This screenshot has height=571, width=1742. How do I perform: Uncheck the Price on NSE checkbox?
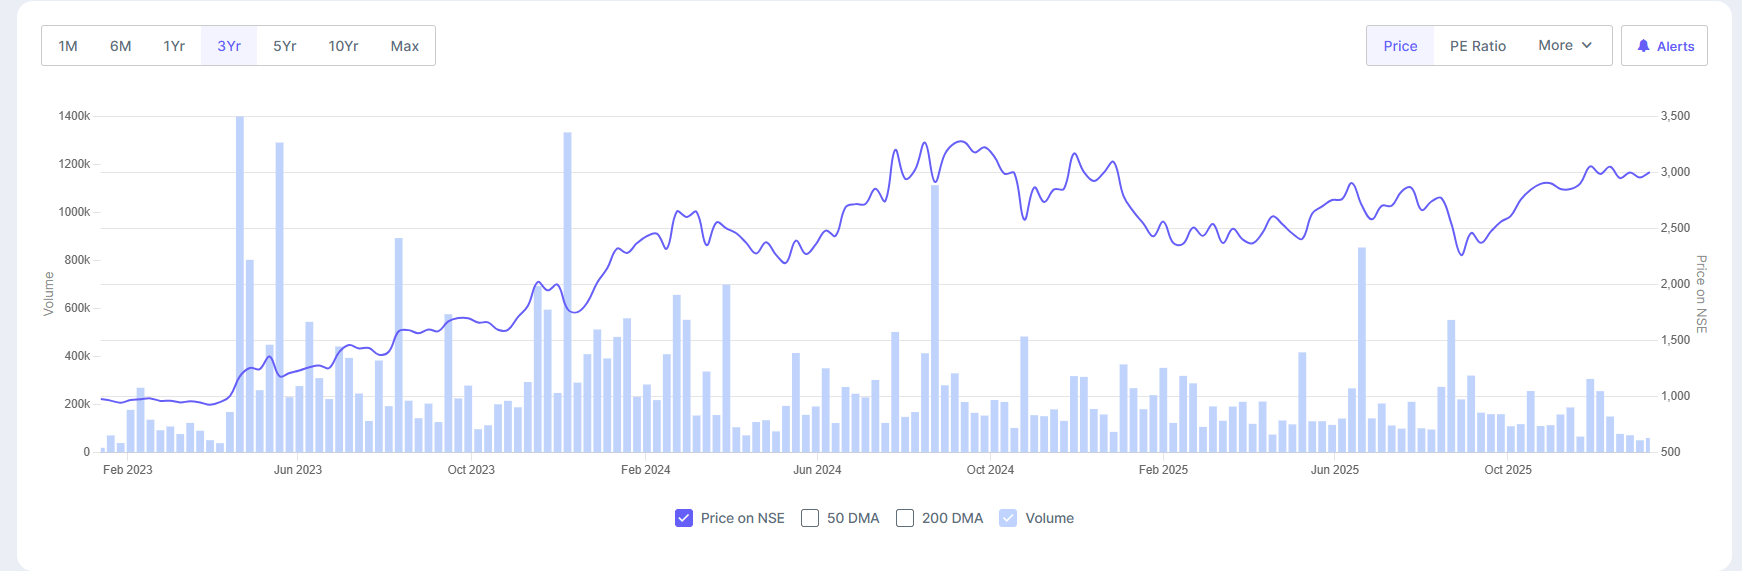pos(684,518)
